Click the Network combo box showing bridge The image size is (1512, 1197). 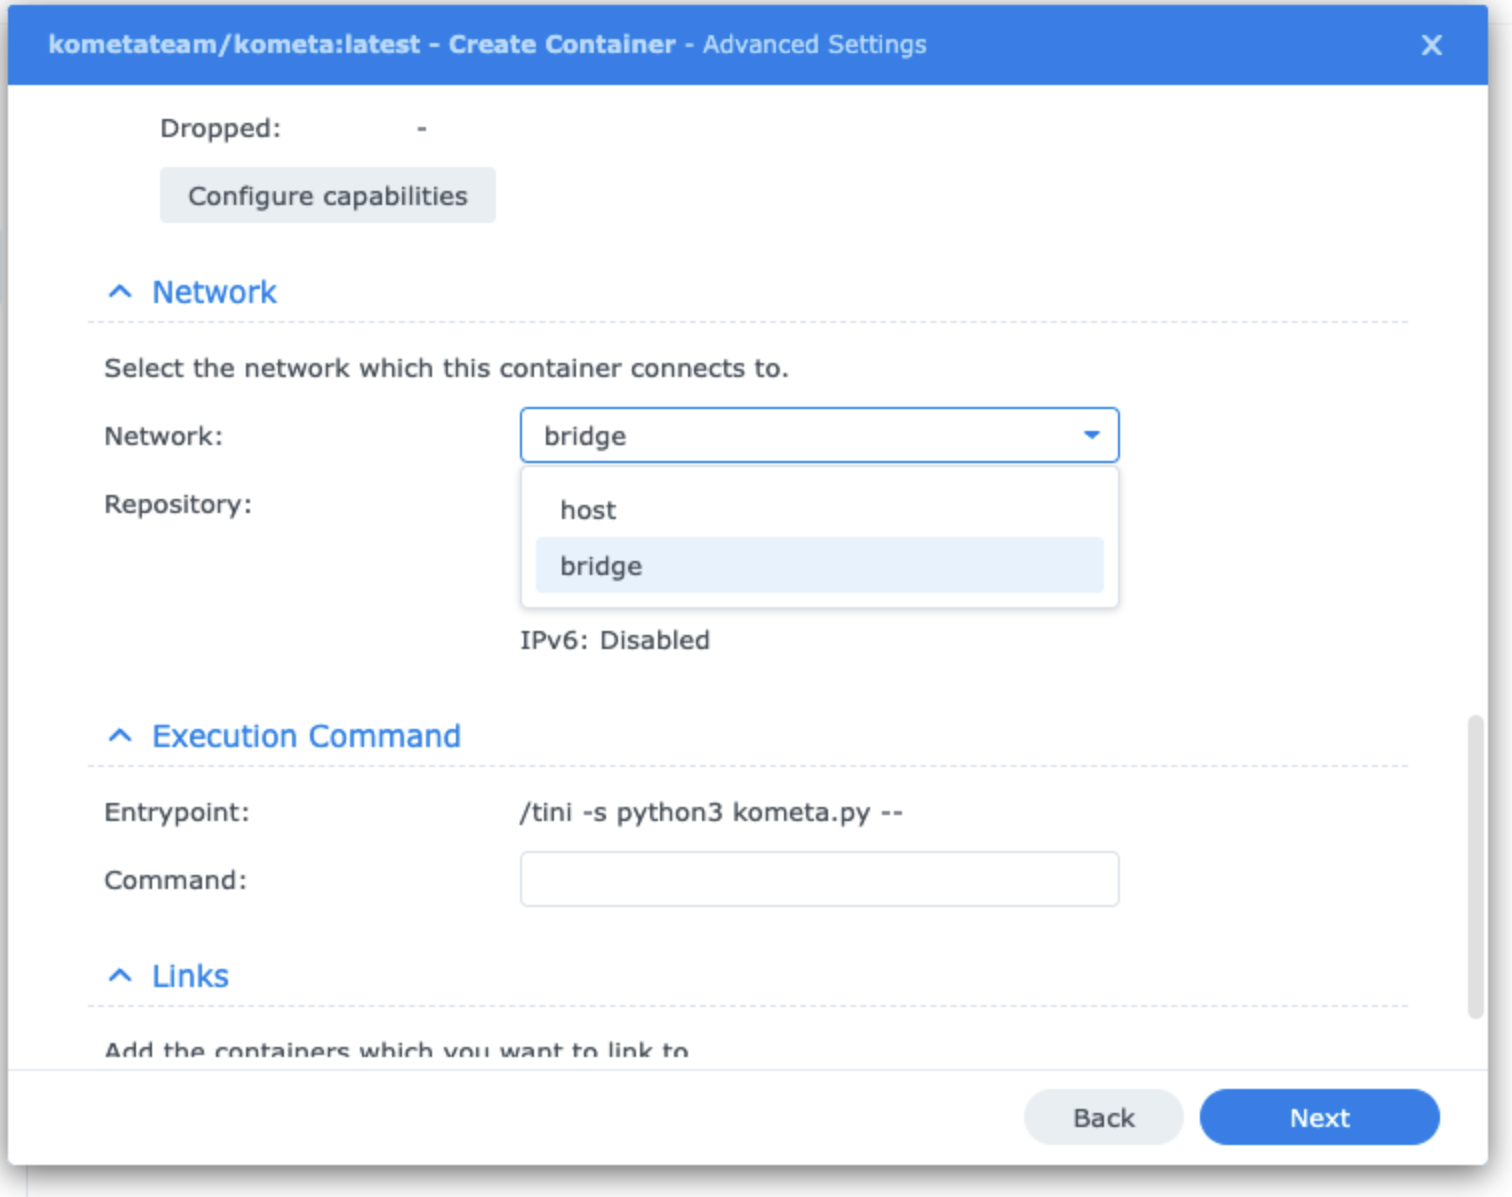(x=819, y=435)
